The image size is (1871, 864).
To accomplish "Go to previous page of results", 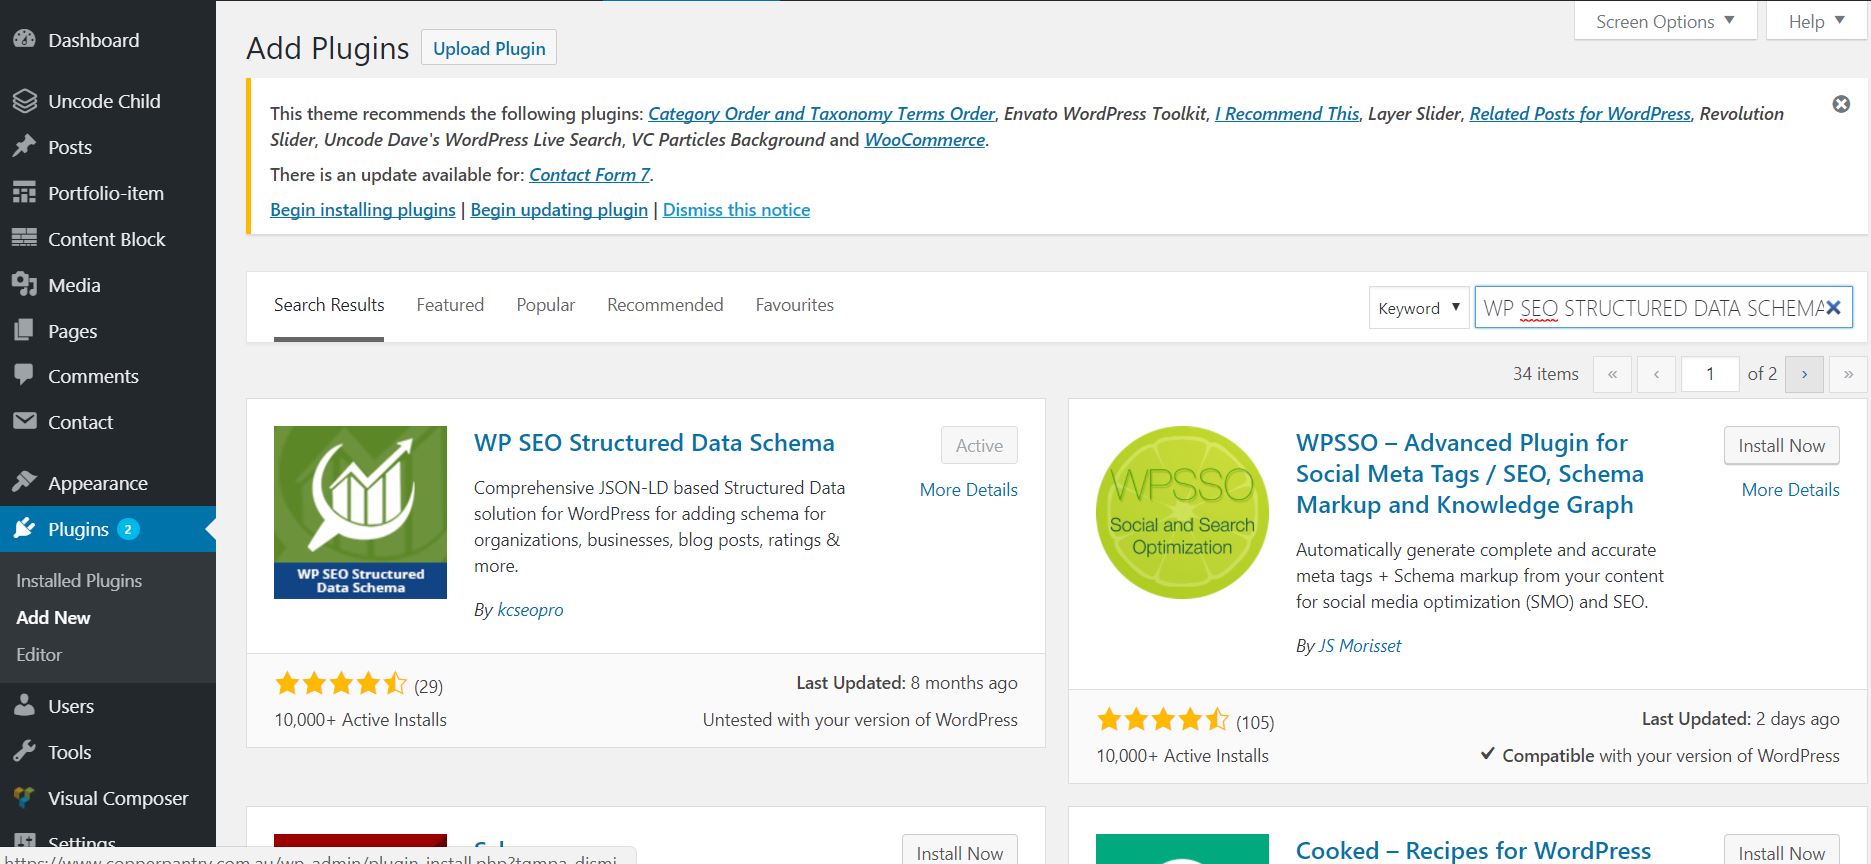I will tap(1656, 374).
